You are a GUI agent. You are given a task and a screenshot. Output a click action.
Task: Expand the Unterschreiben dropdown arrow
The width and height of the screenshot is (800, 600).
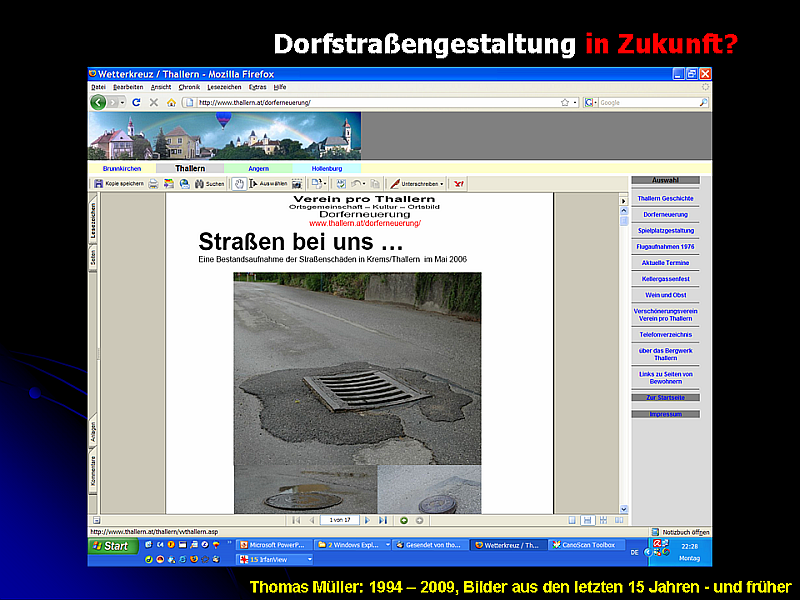click(442, 184)
